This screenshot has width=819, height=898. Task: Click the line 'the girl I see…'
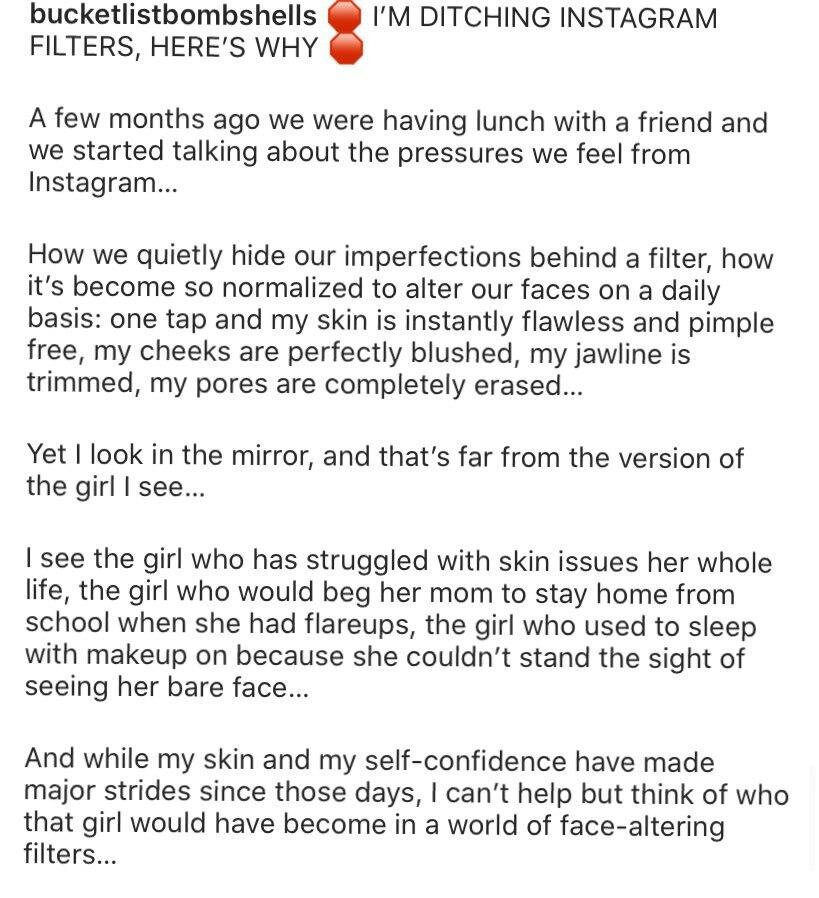click(x=115, y=487)
